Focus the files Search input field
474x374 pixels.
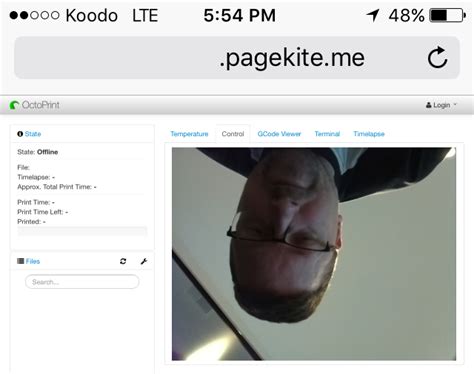pos(82,282)
